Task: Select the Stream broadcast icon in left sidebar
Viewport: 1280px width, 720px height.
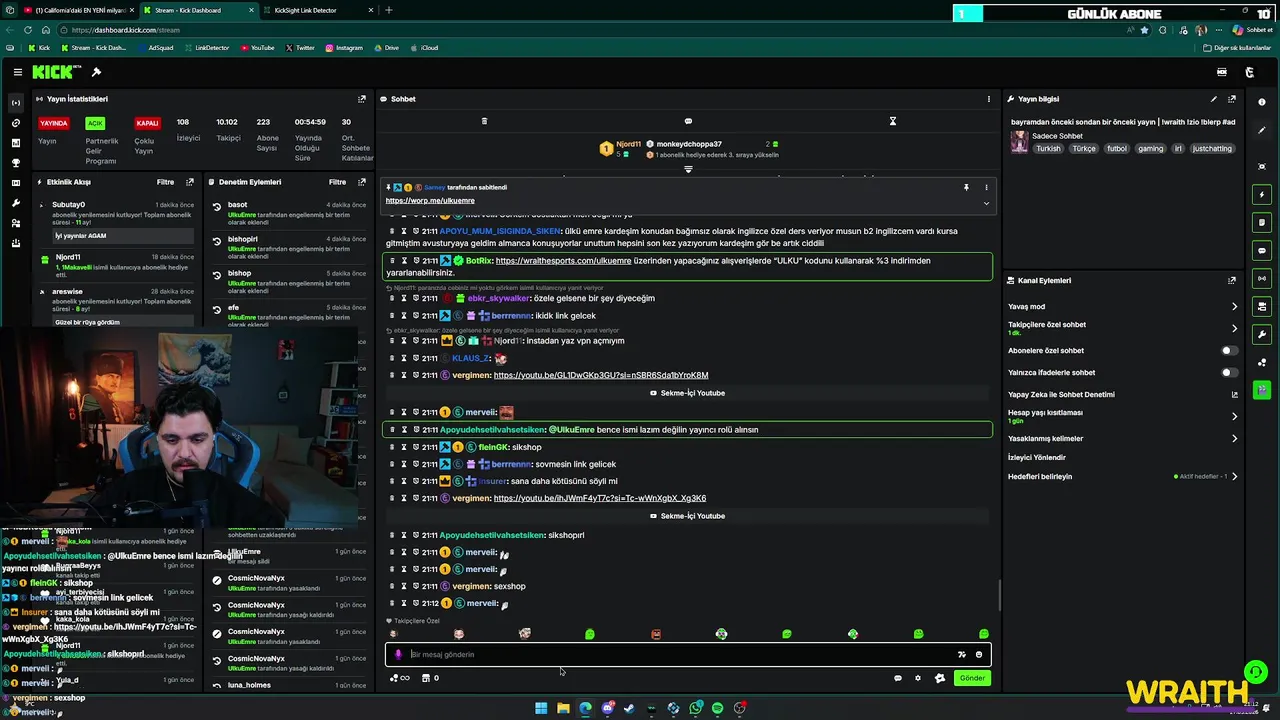Action: coord(15,103)
